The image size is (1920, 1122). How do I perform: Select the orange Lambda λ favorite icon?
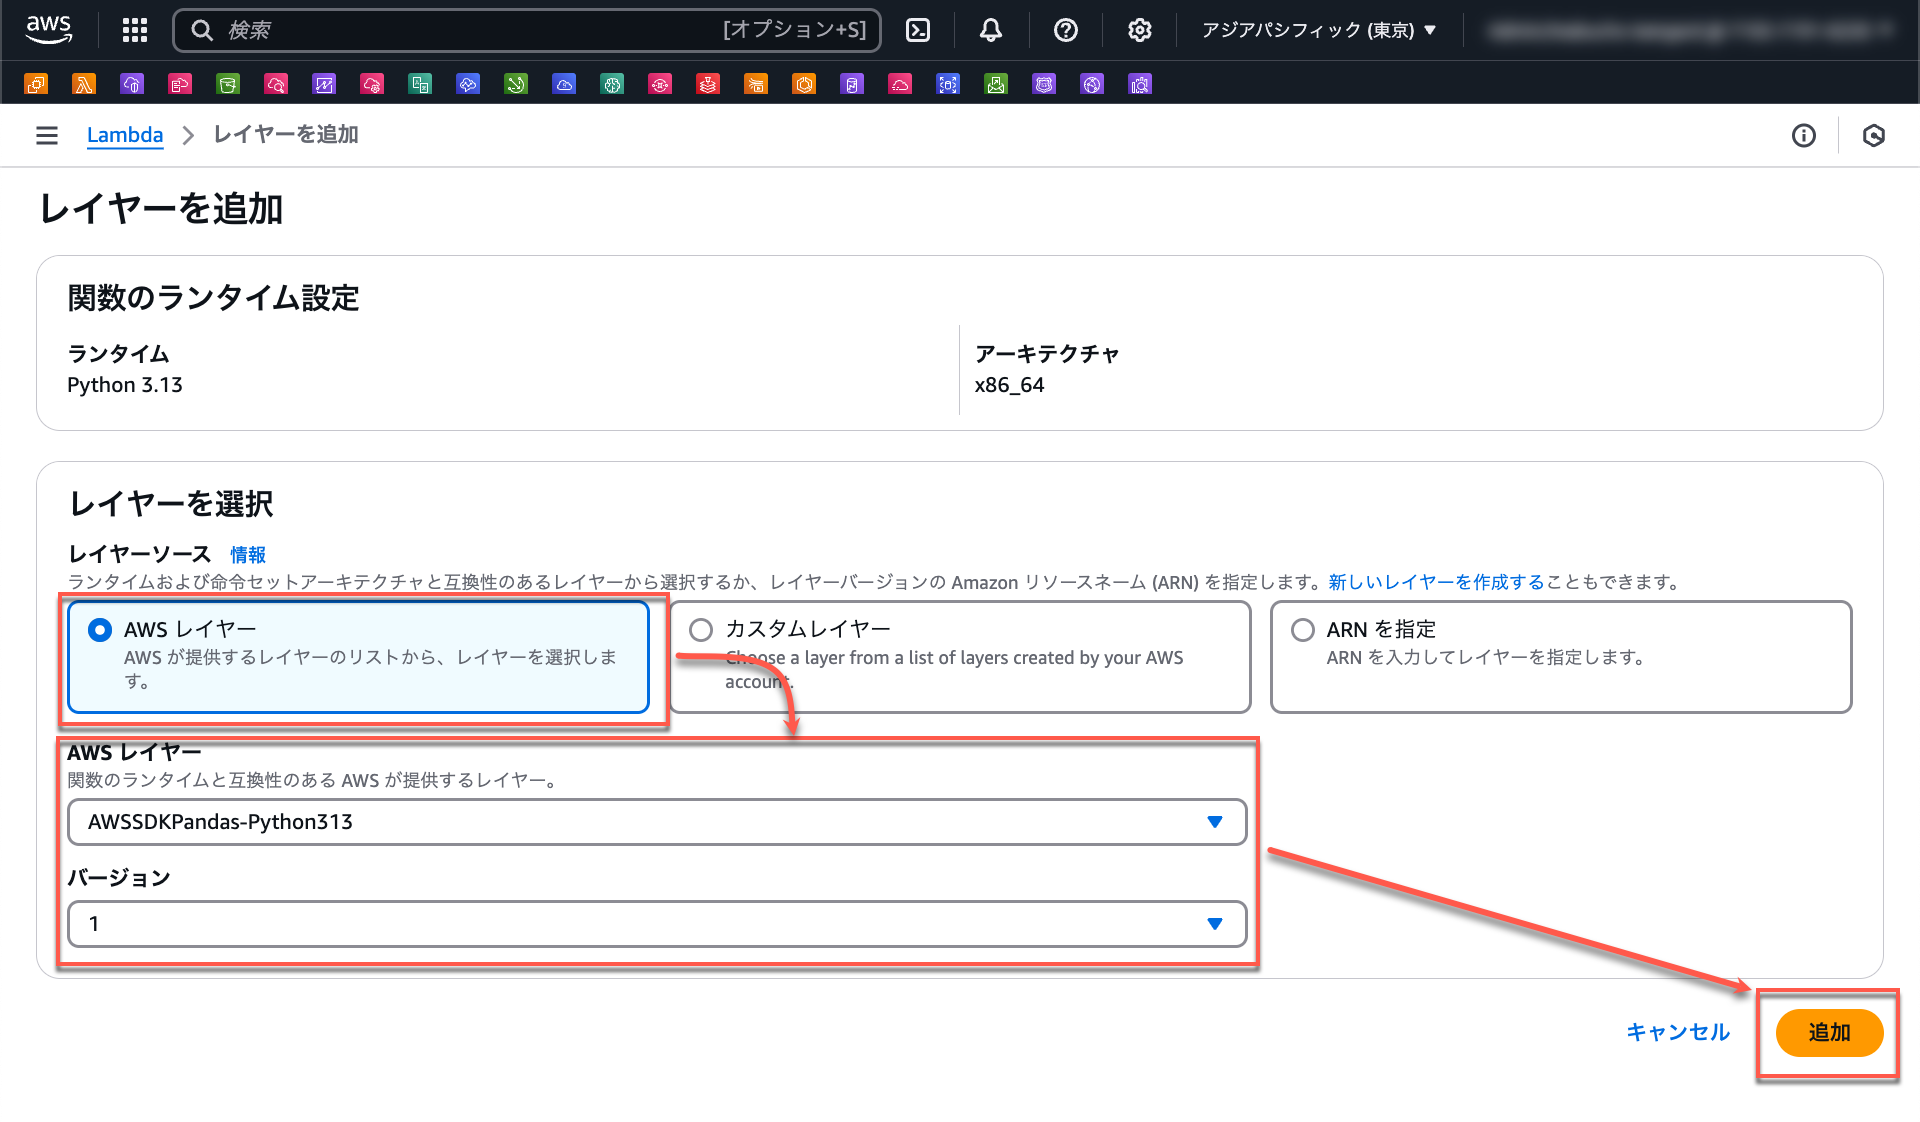point(84,84)
